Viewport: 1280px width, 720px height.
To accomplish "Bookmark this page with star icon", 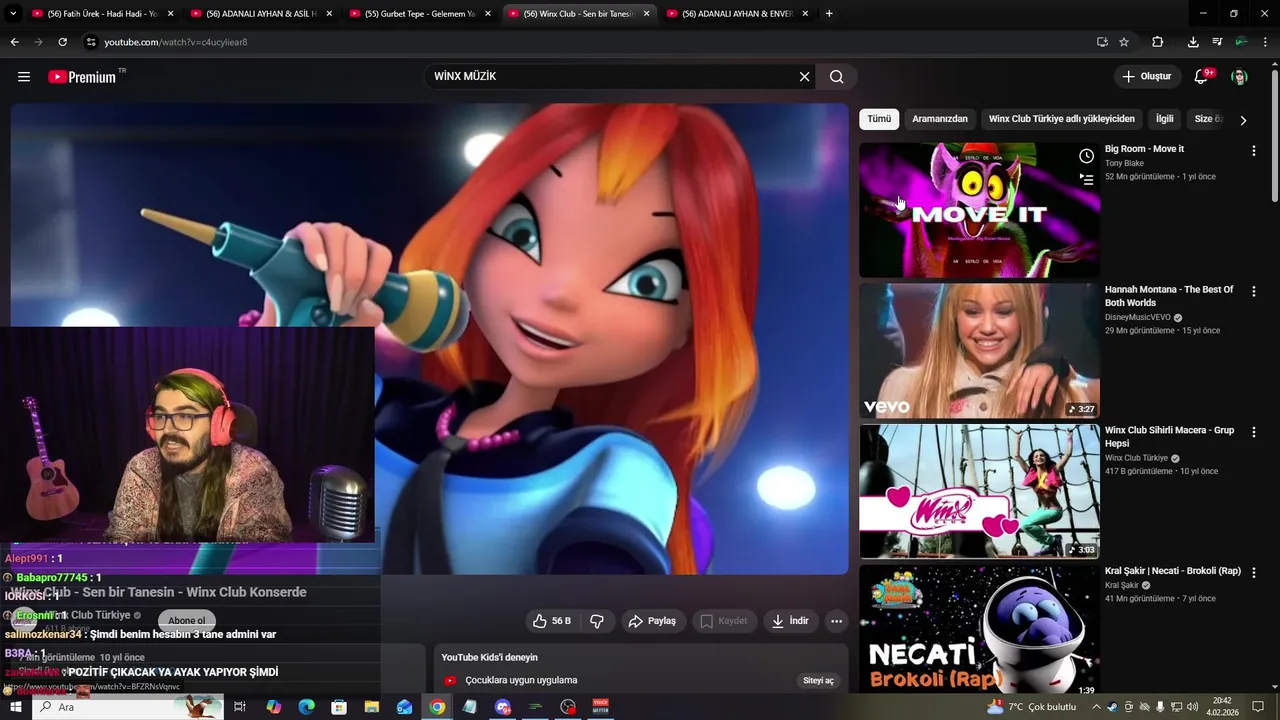I will pyautogui.click(x=1124, y=42).
